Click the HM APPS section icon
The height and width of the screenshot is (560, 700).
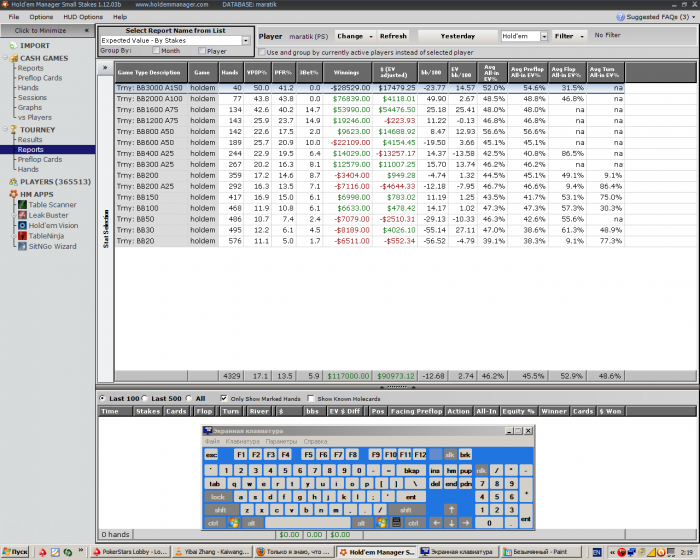[13, 194]
